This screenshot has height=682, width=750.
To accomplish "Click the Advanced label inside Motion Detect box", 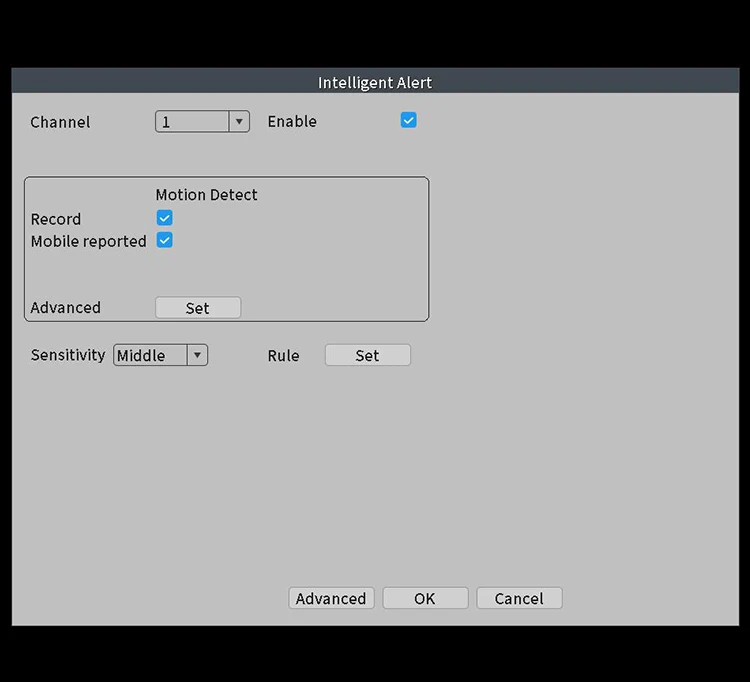I will 66,308.
